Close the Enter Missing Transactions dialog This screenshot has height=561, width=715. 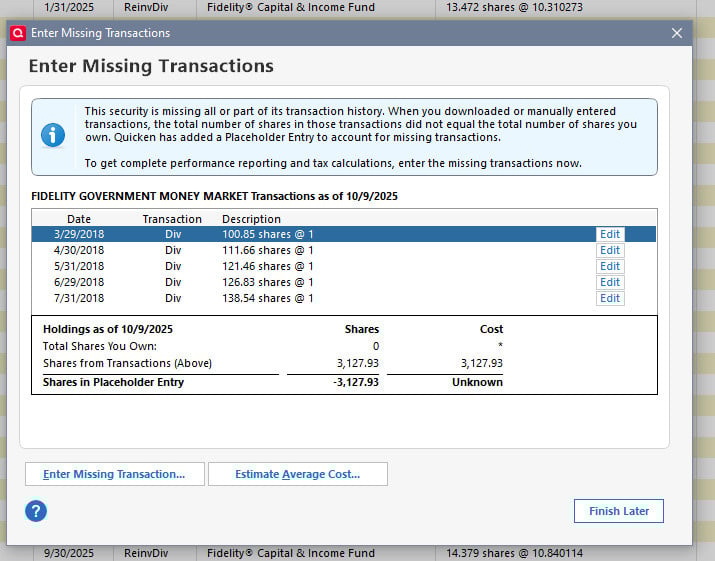click(x=677, y=33)
